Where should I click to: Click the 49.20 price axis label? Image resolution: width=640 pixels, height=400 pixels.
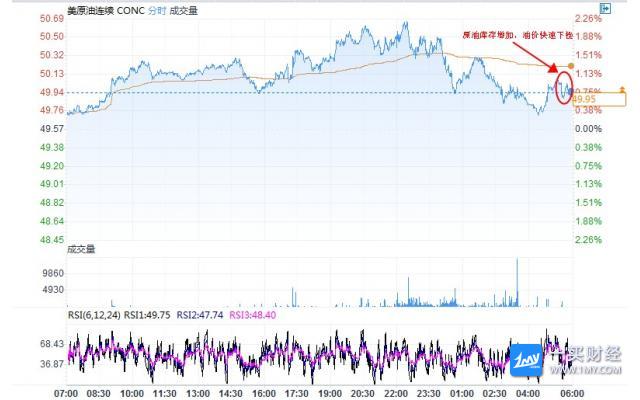pos(52,166)
